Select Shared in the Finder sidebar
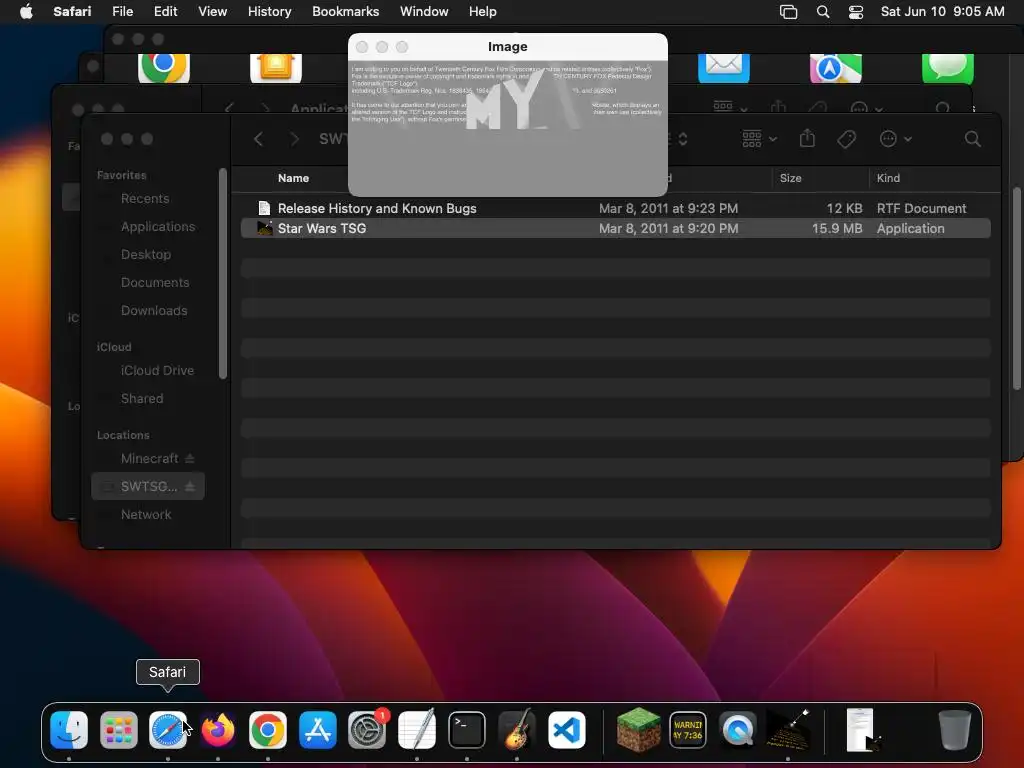Screen dimensions: 1024x768 tap(142, 398)
